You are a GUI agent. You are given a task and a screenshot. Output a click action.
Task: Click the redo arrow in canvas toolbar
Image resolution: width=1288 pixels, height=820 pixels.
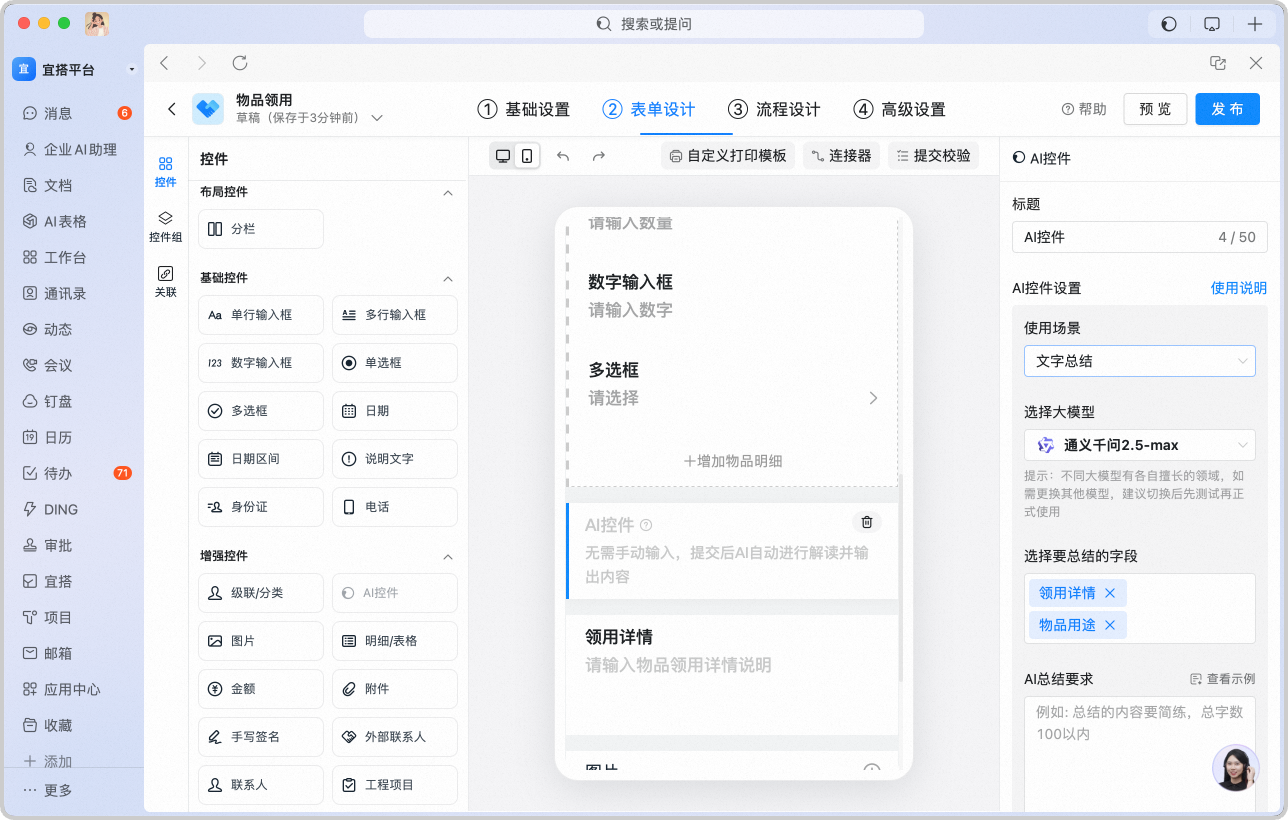pyautogui.click(x=599, y=156)
